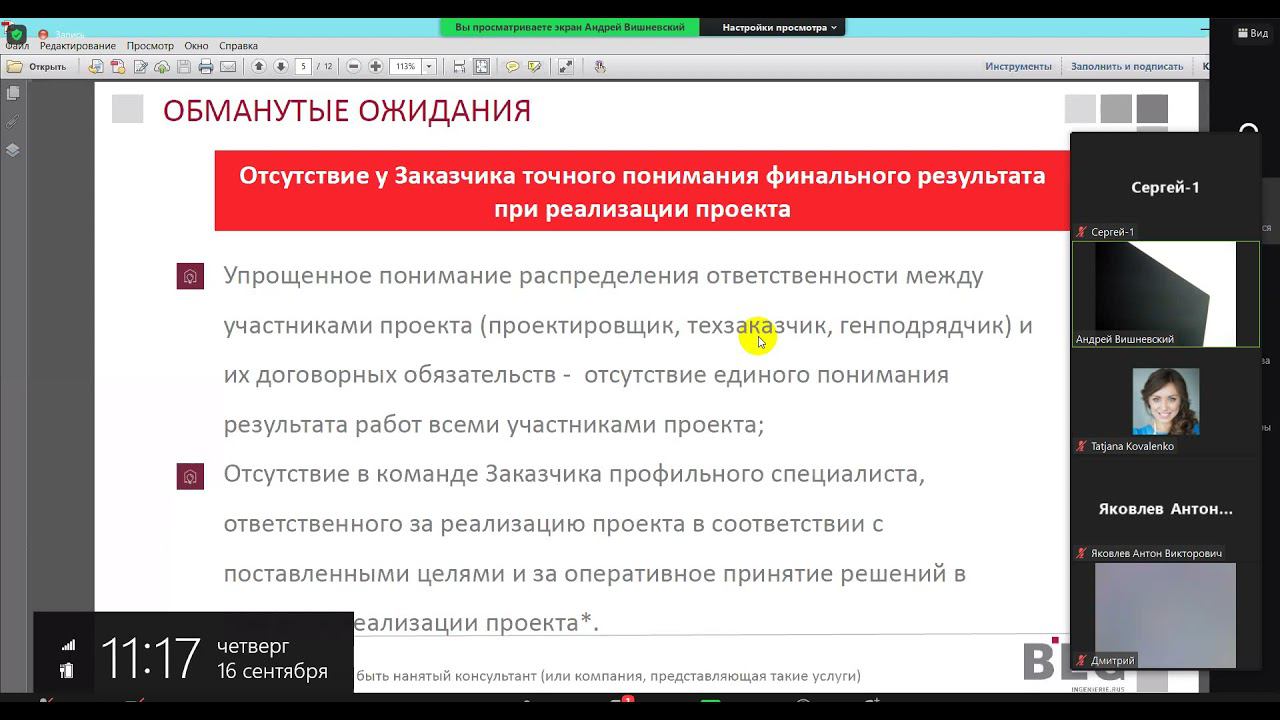Image resolution: width=1280 pixels, height=720 pixels.
Task: Click the page number input field
Action: (x=302, y=67)
